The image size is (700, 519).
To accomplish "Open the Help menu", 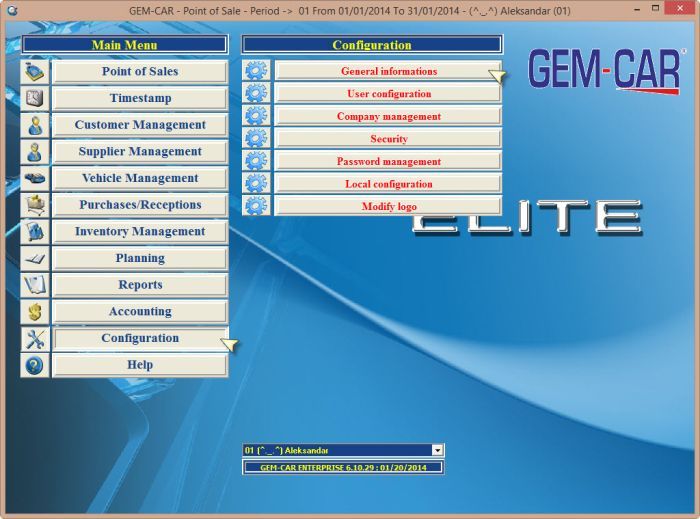I will click(140, 365).
